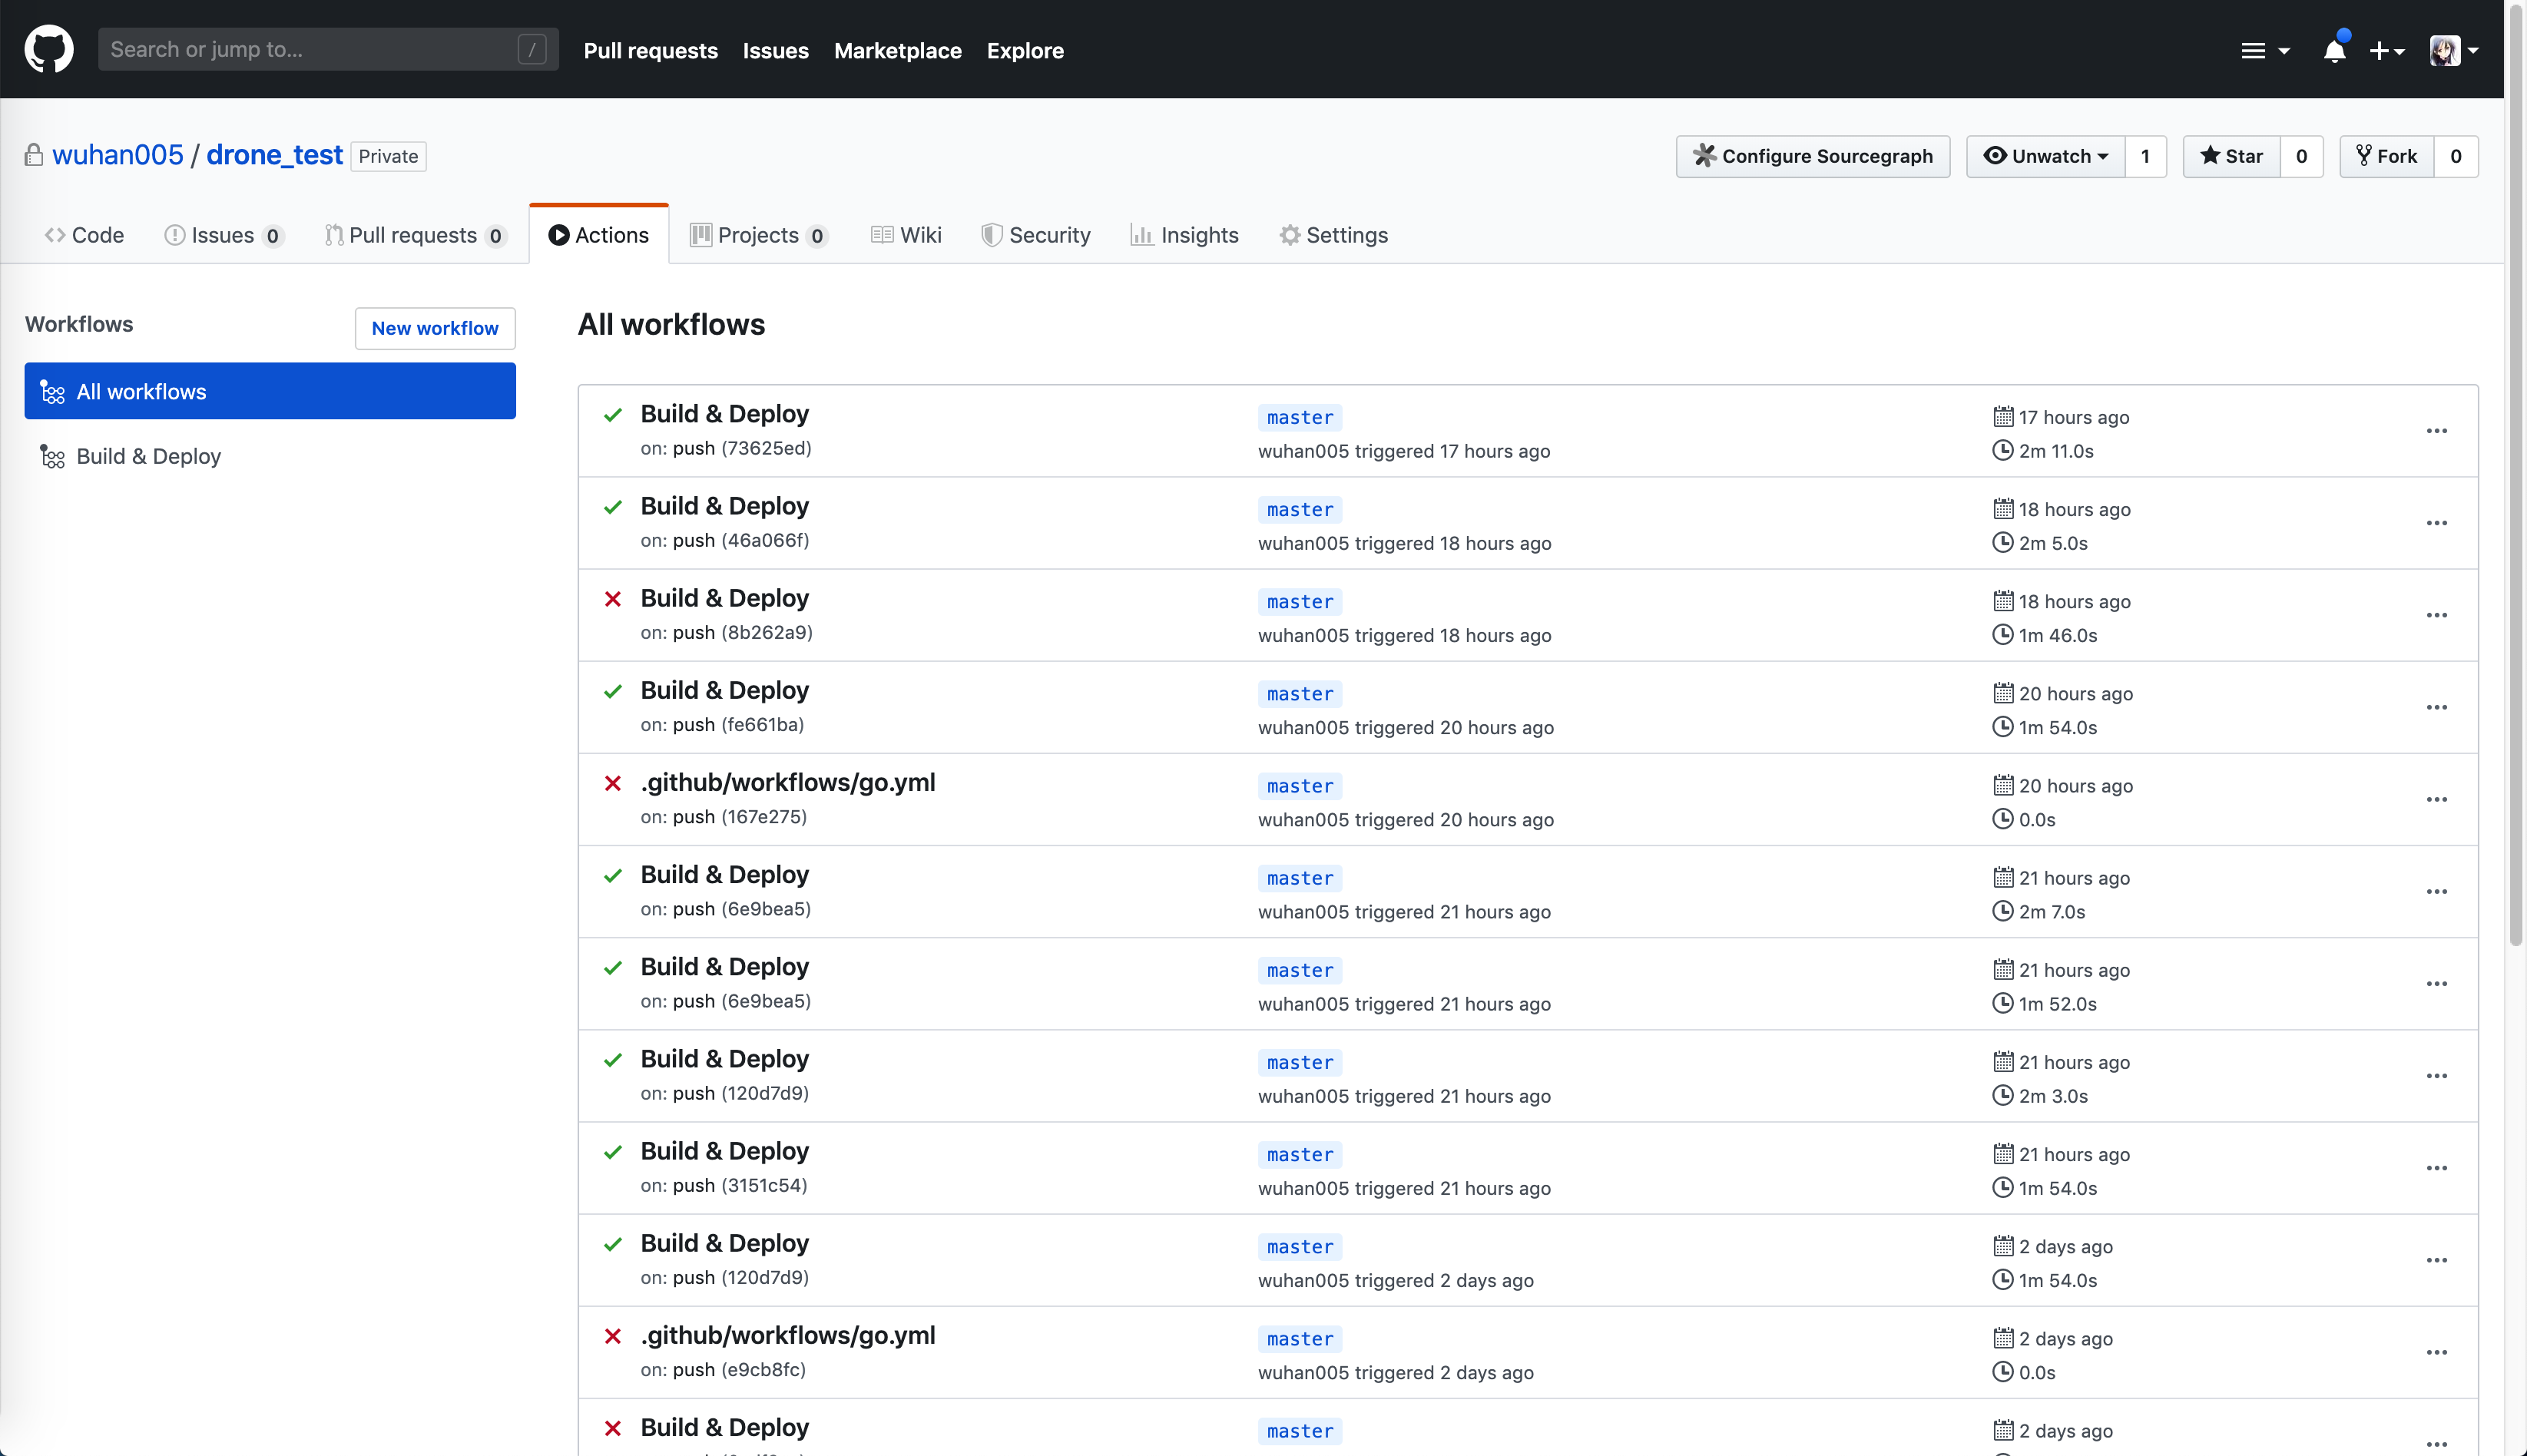
Task: Open kebab menu on the newest Build & Deploy run
Action: click(x=2437, y=430)
